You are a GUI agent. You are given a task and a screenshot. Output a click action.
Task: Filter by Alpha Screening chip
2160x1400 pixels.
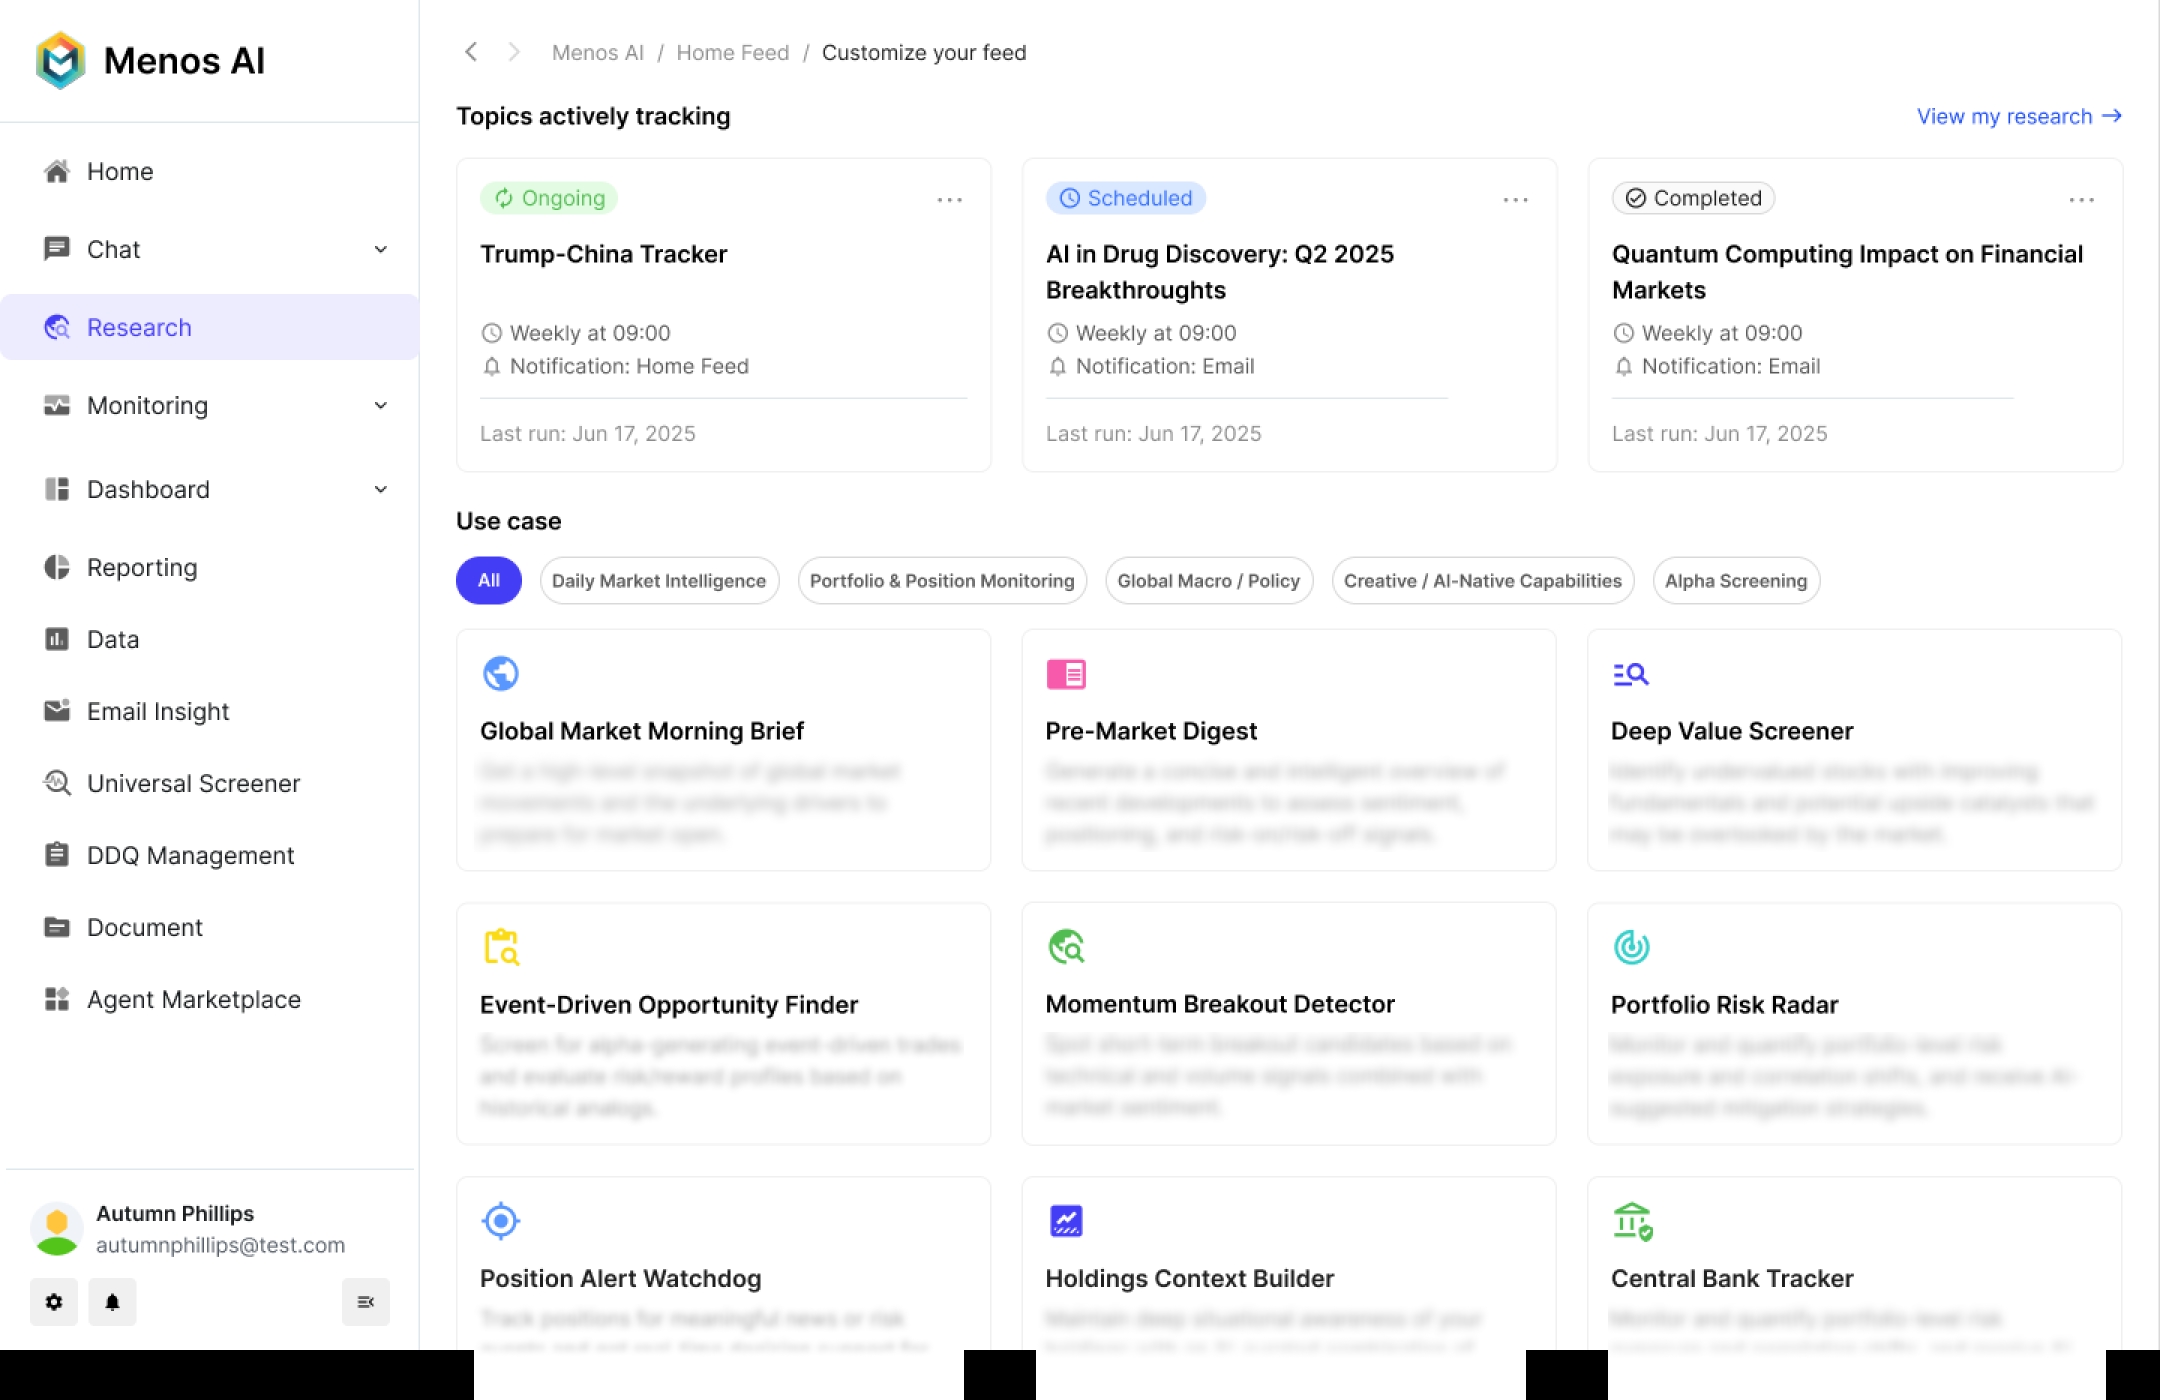(1735, 581)
